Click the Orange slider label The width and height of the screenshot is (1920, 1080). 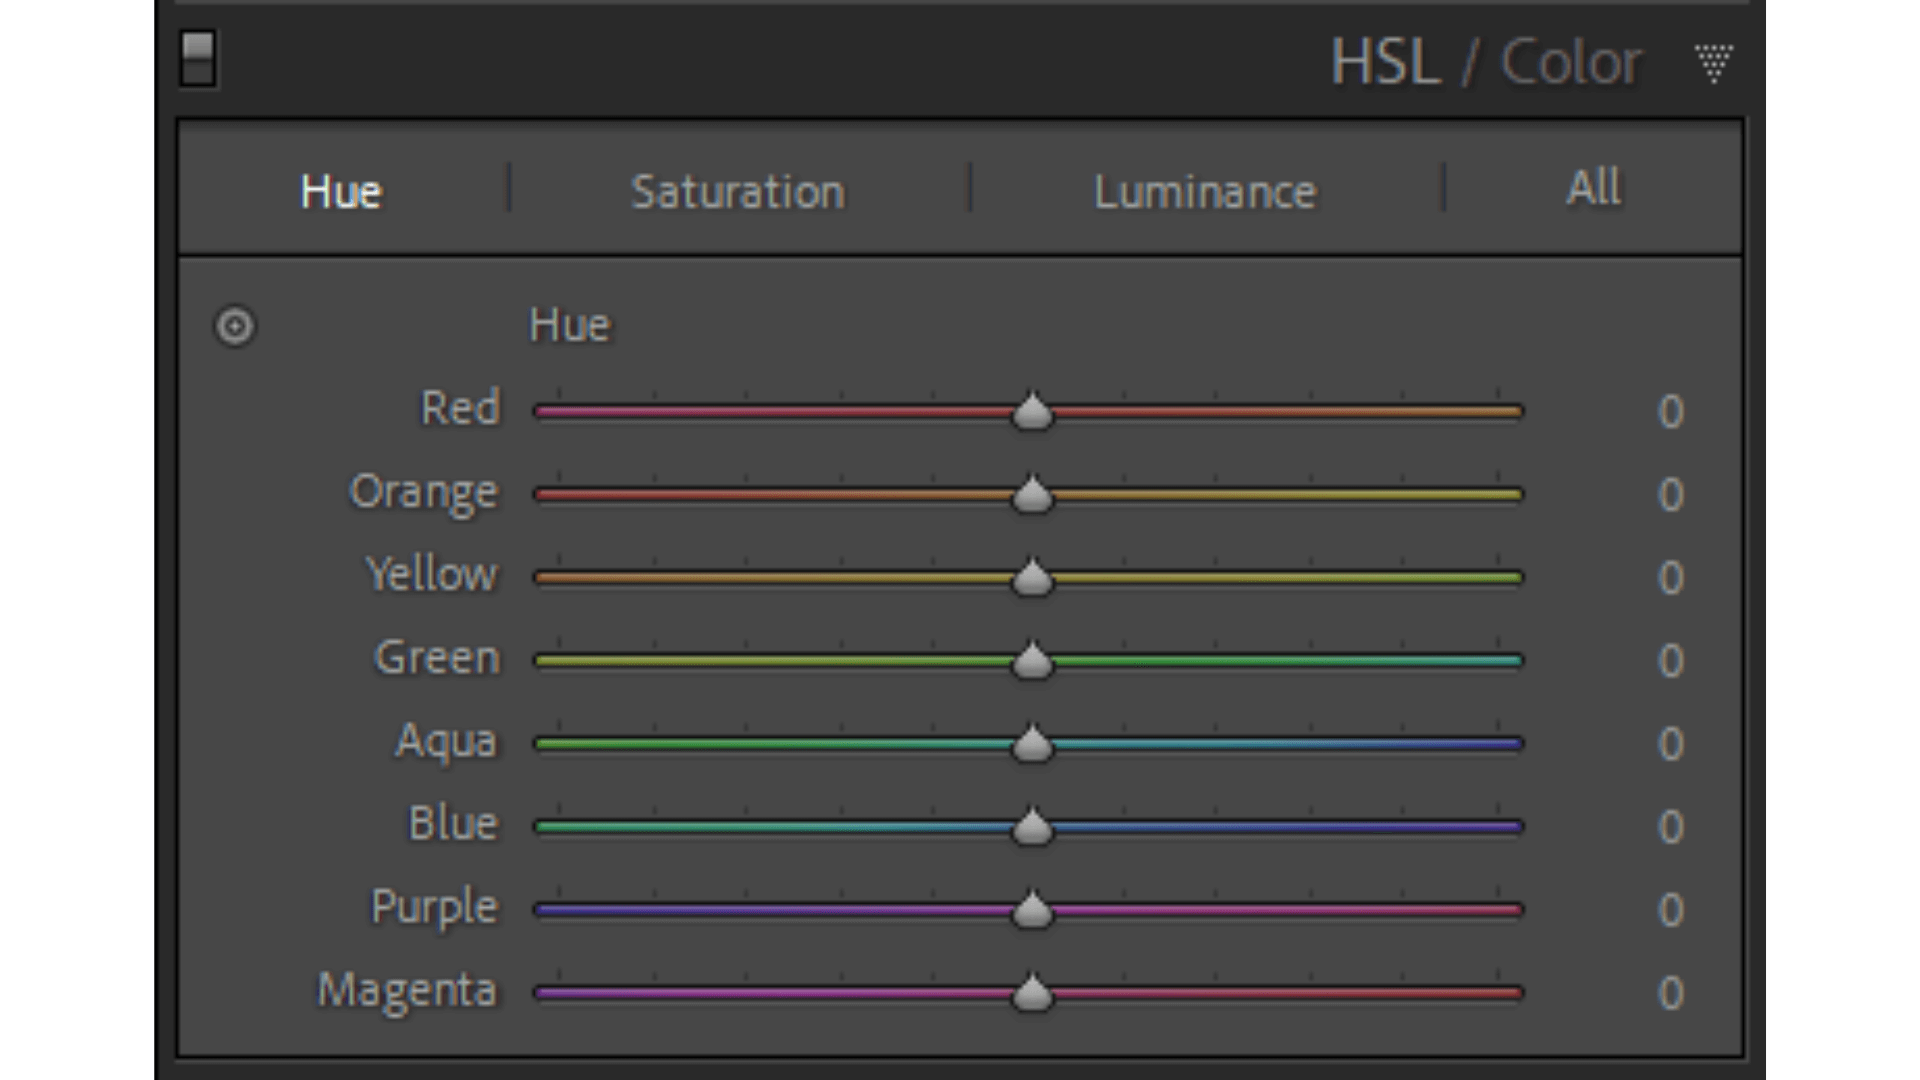click(424, 493)
